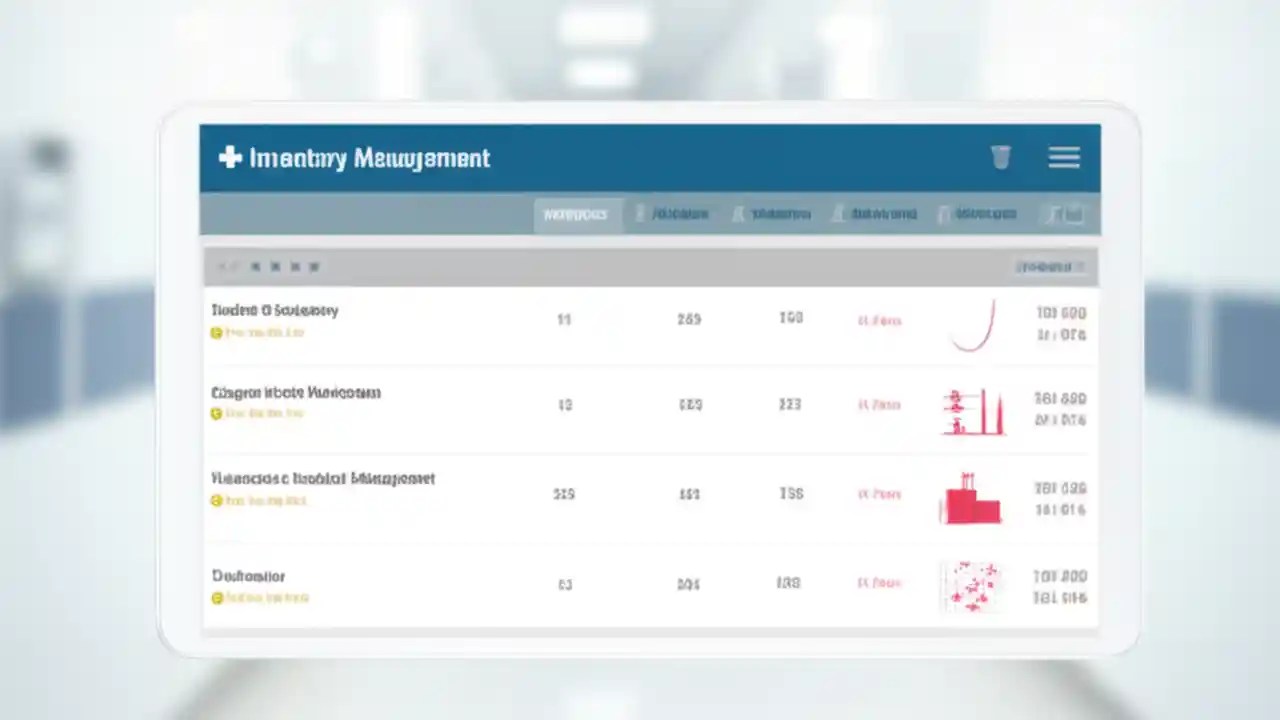This screenshot has width=1280, height=720.
Task: Click the hamburger menu icon top right
Action: [x=1064, y=158]
